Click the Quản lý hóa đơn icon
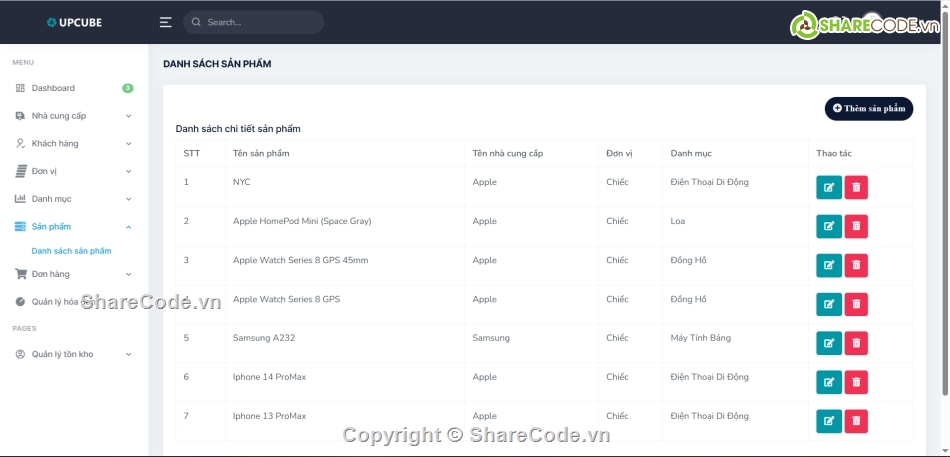Image resolution: width=950 pixels, height=457 pixels. [20, 302]
